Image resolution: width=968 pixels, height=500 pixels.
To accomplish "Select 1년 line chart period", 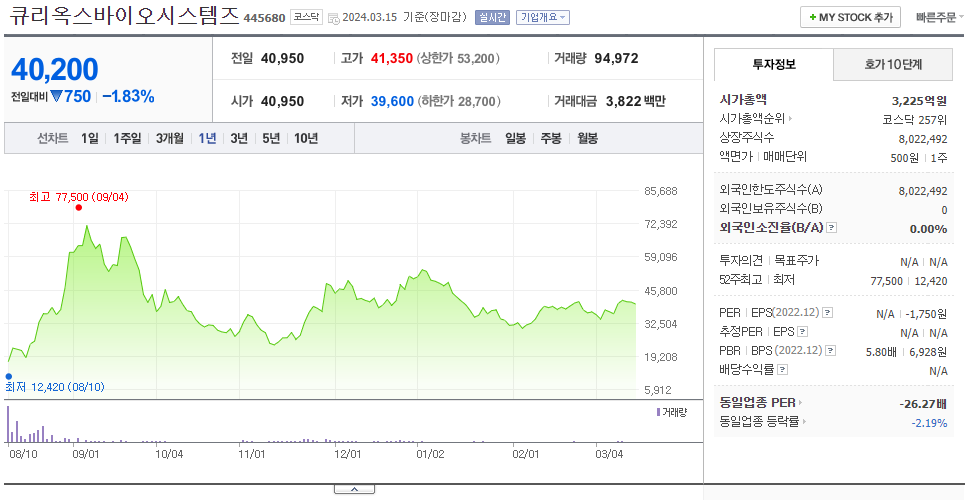I will tap(207, 138).
